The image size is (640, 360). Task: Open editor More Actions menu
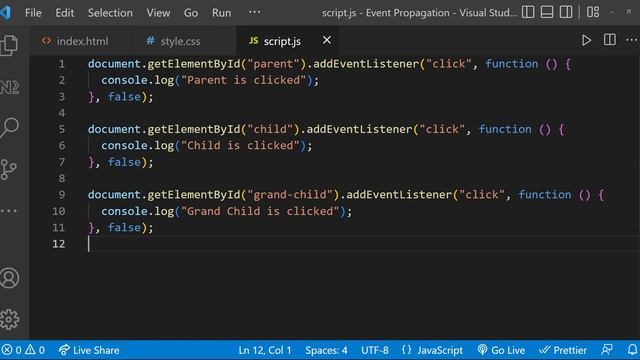pos(631,40)
